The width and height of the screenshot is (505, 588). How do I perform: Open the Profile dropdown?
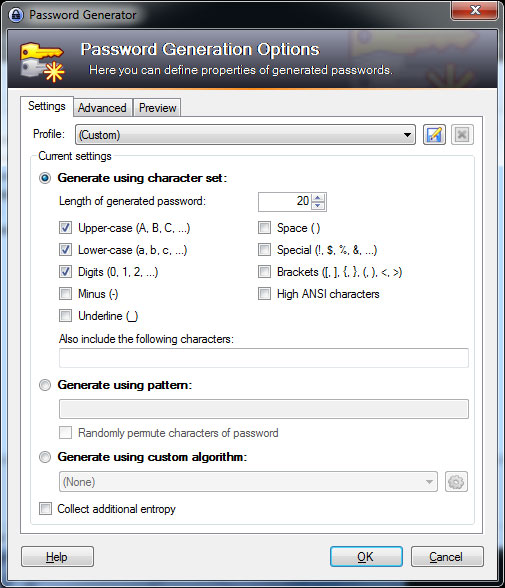tap(245, 135)
